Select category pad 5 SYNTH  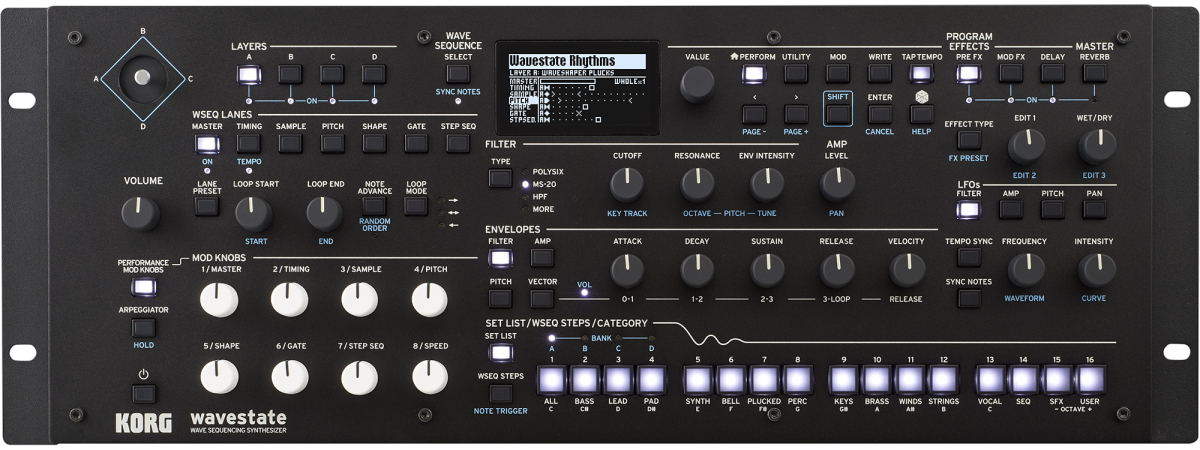click(x=699, y=380)
